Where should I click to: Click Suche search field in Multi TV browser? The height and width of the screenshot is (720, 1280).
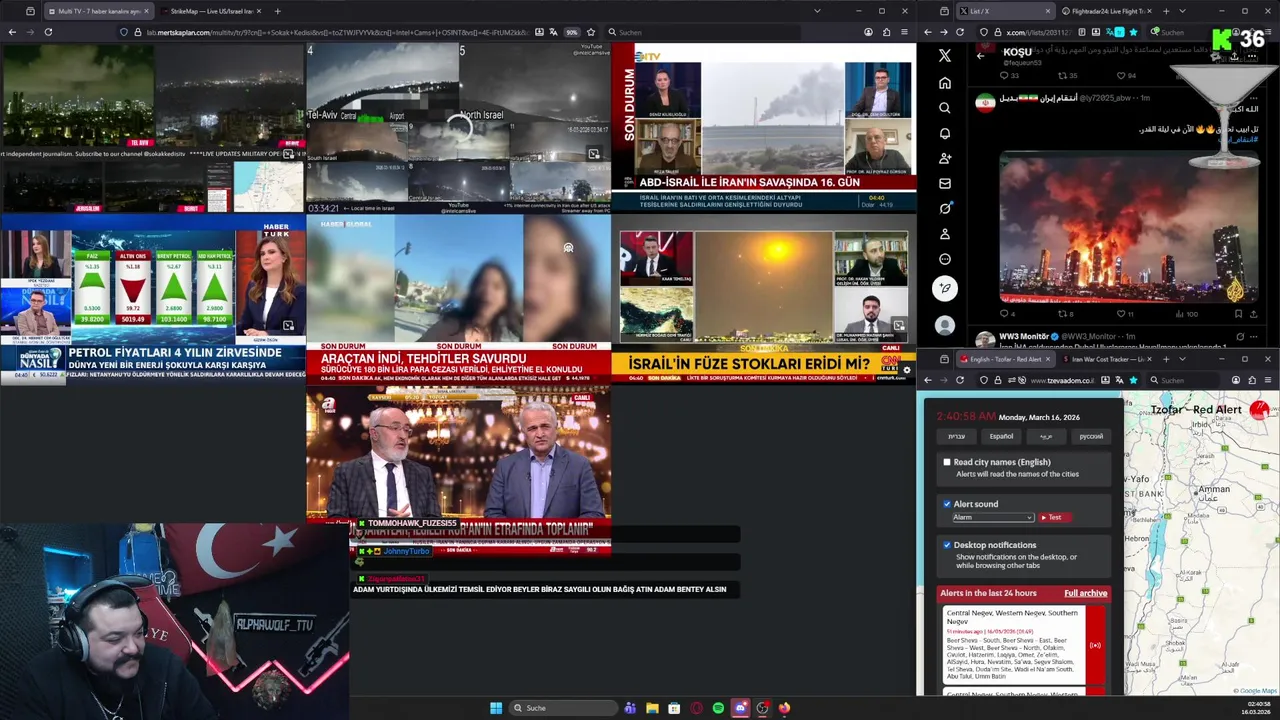702,32
